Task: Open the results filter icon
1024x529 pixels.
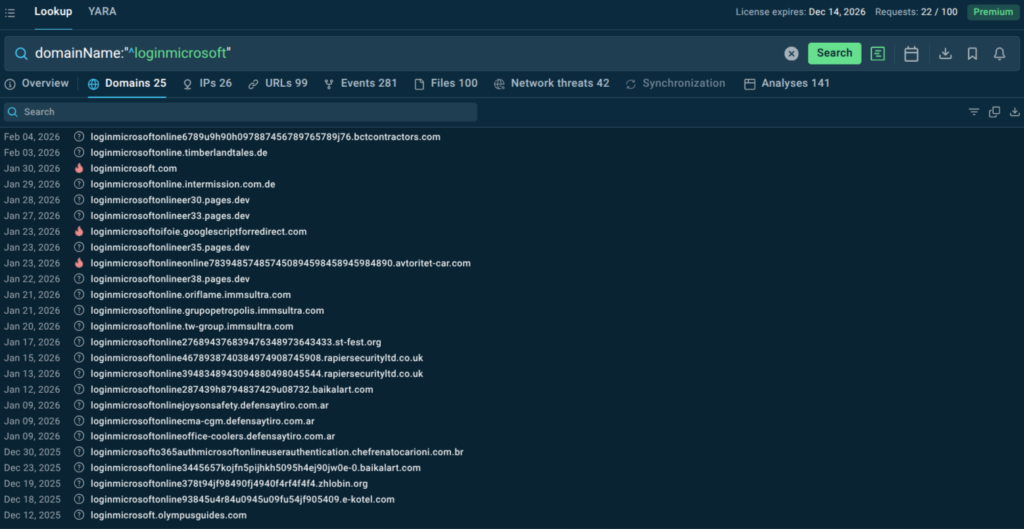Action: [974, 112]
